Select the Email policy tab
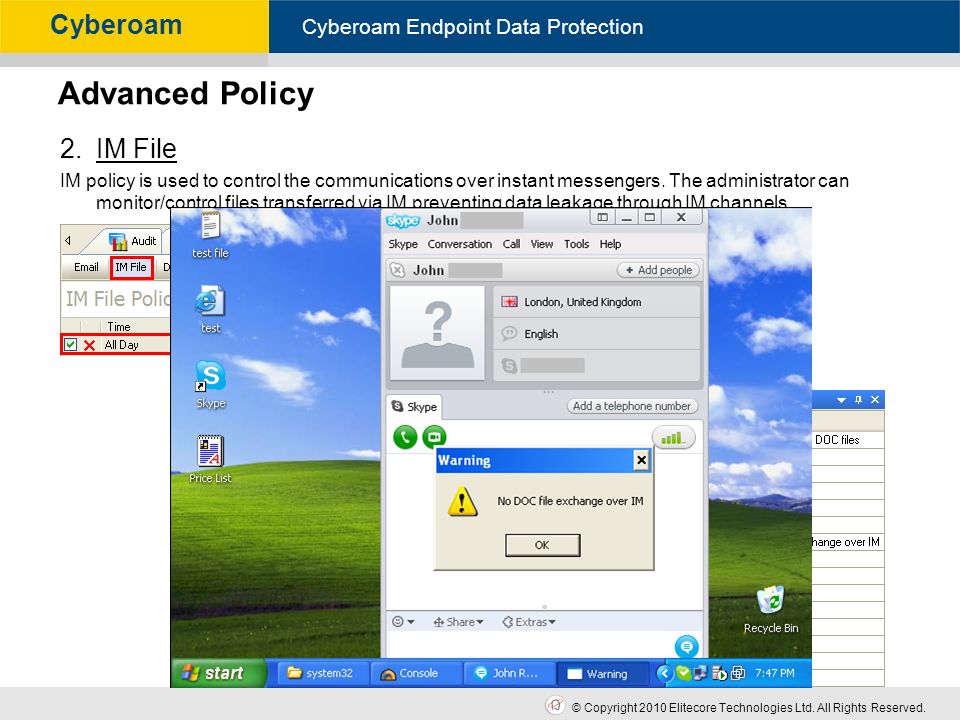 click(x=86, y=267)
